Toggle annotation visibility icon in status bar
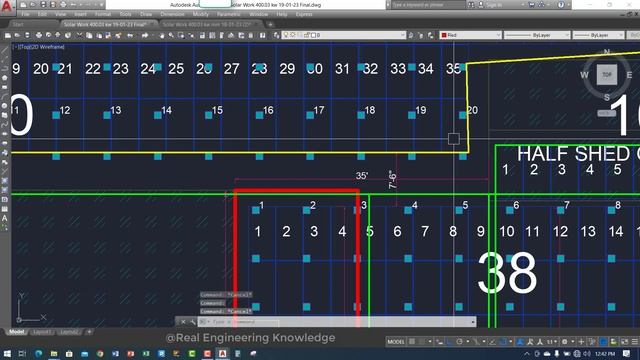The width and height of the screenshot is (640, 360). point(520,342)
